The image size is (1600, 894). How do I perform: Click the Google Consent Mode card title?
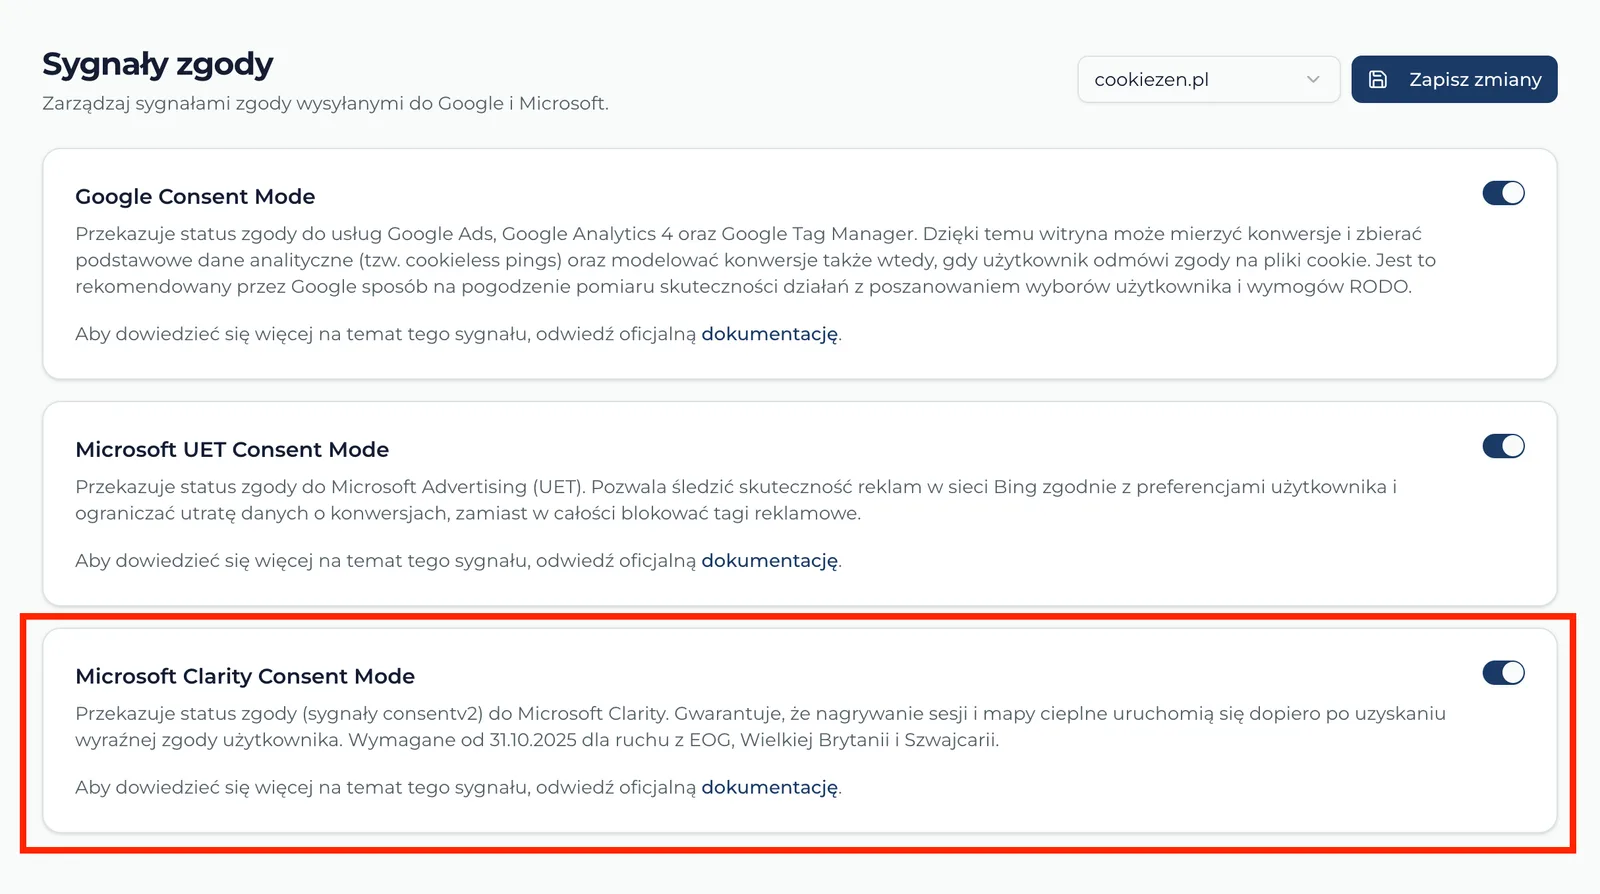pyautogui.click(x=195, y=197)
